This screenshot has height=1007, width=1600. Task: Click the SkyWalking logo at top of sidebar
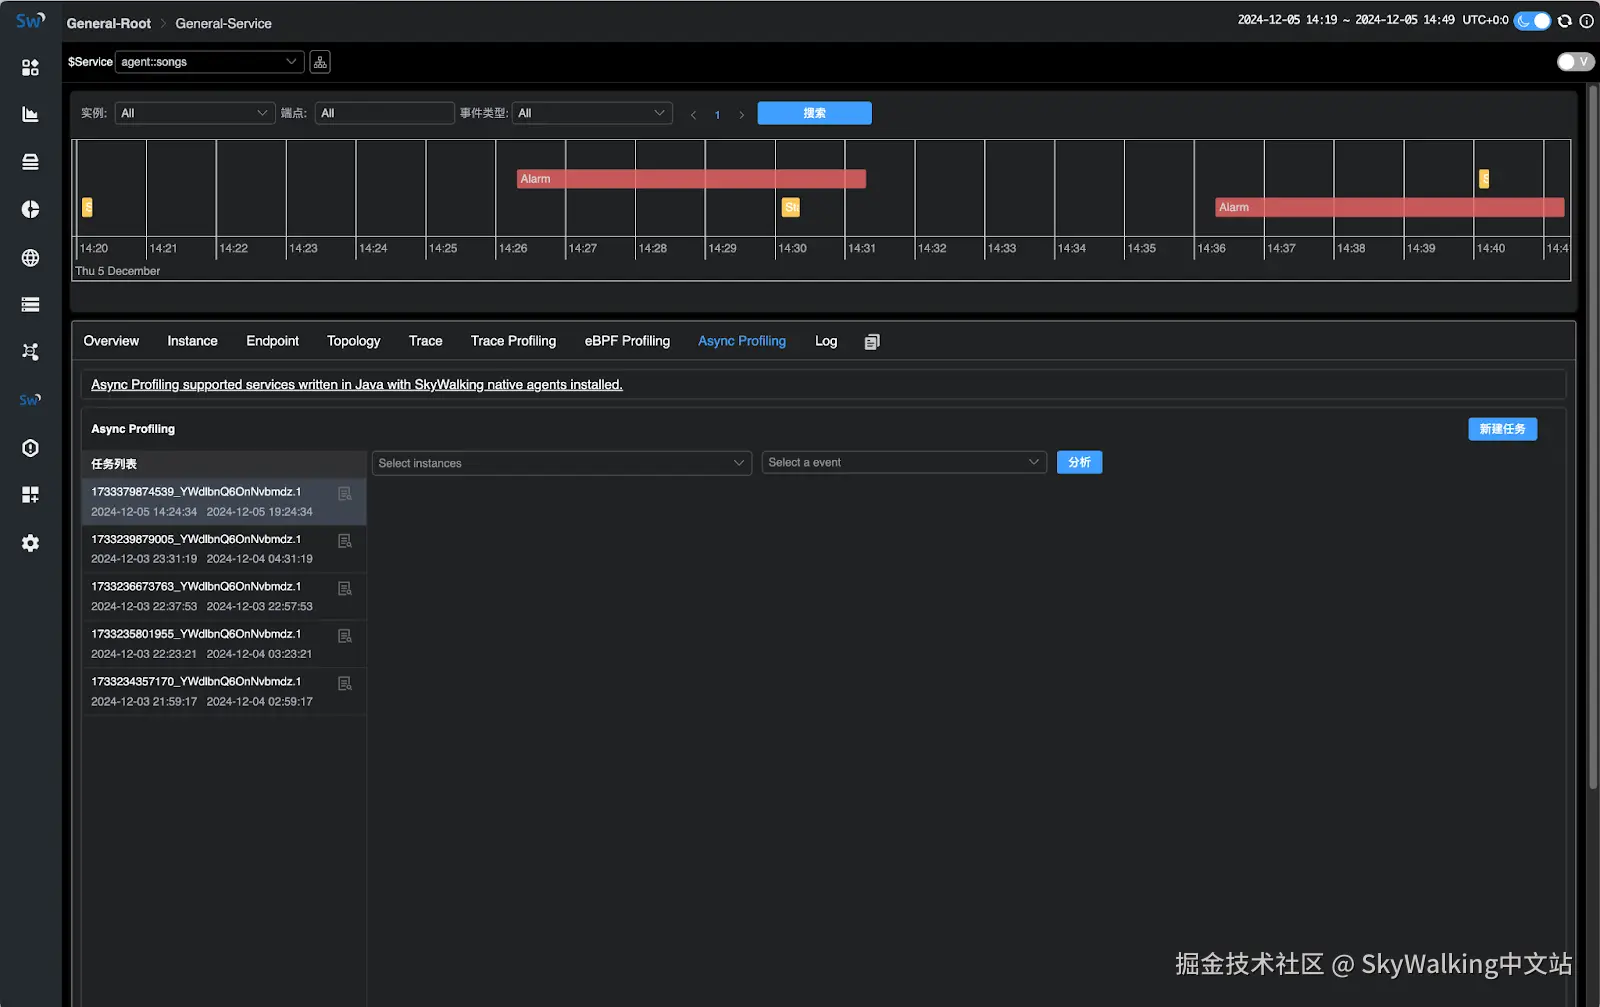30,21
